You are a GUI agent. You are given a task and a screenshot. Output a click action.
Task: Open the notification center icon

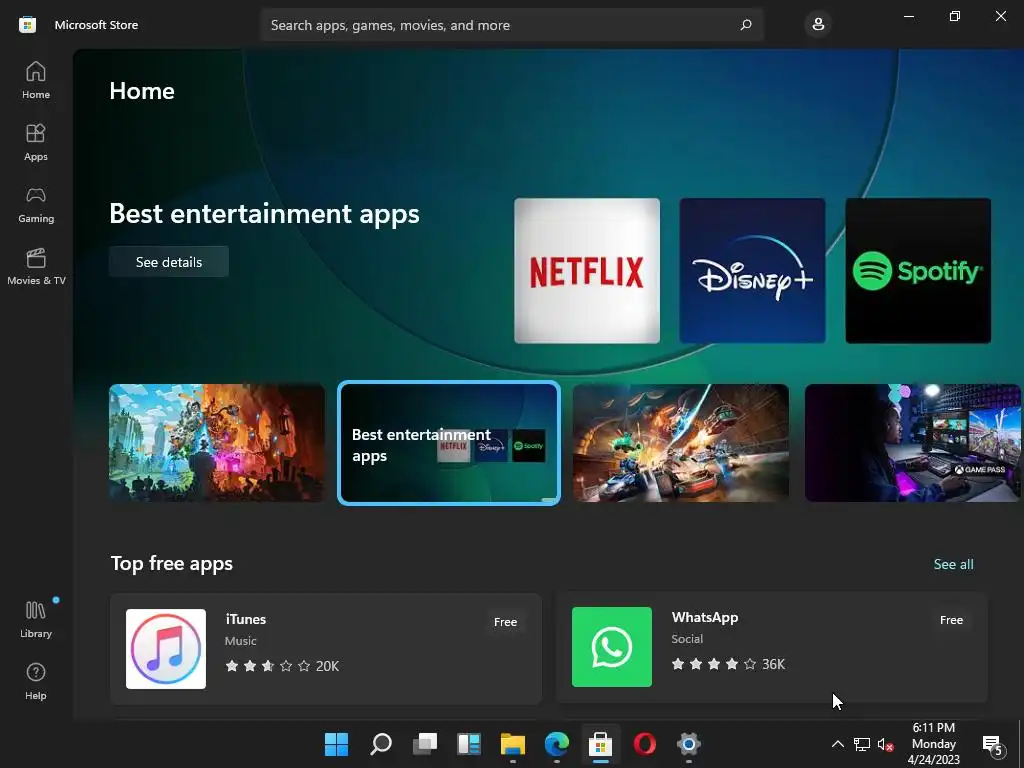click(992, 744)
